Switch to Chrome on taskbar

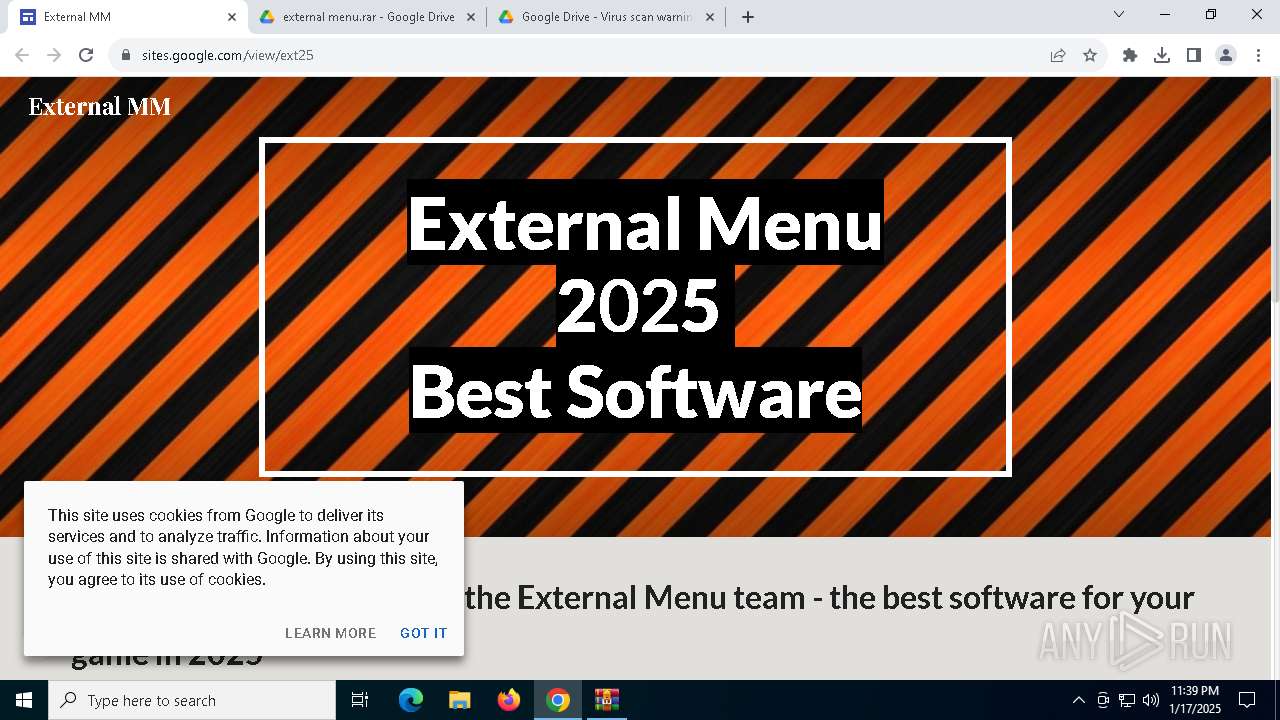tap(558, 700)
